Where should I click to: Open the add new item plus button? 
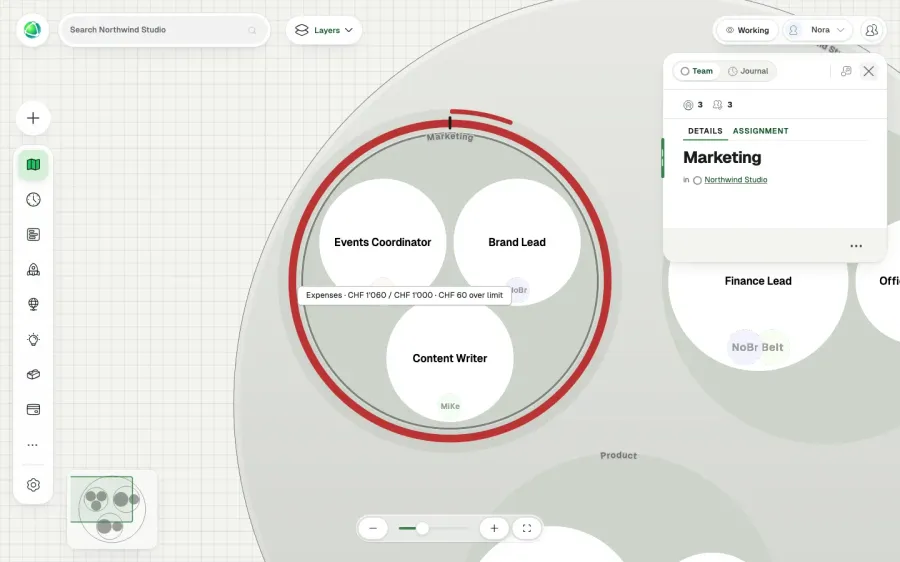coord(33,118)
